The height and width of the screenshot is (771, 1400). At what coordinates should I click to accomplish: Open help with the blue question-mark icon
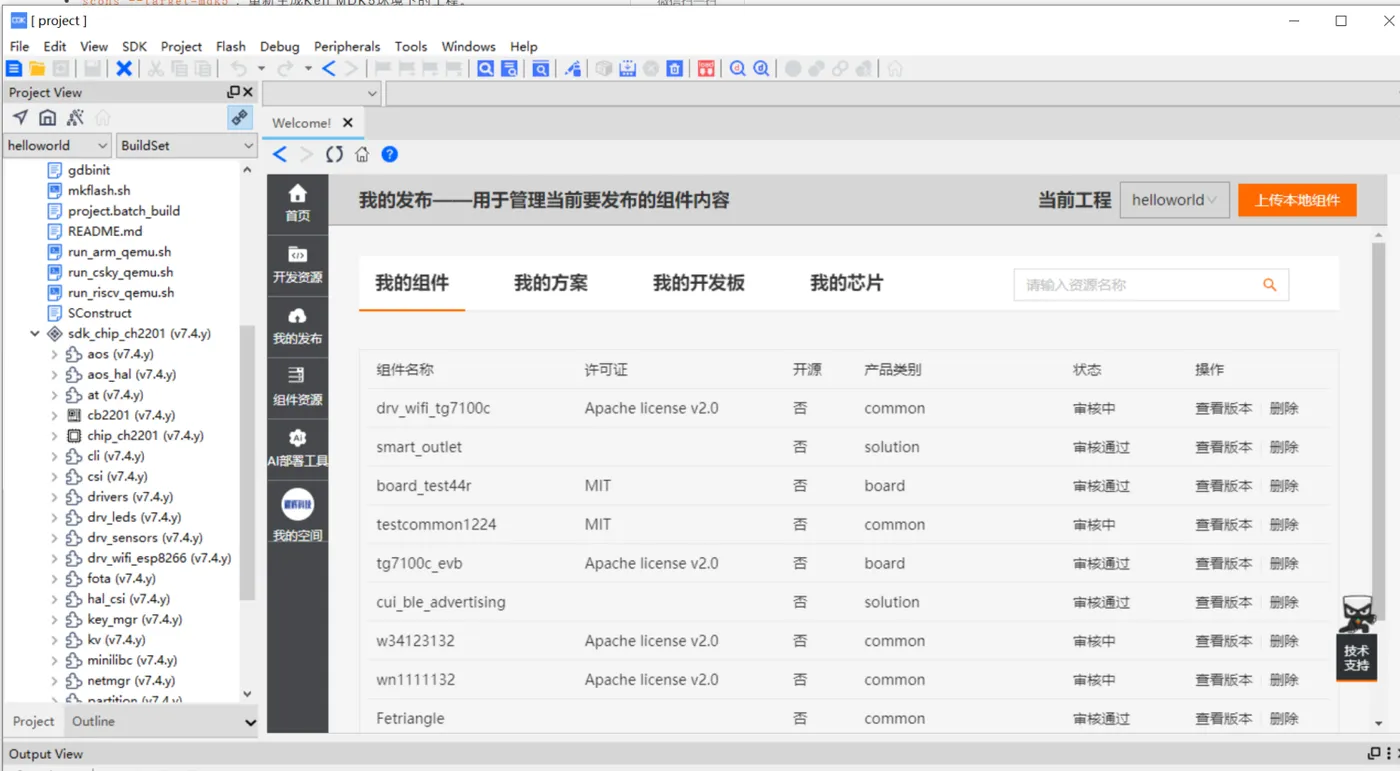(390, 154)
